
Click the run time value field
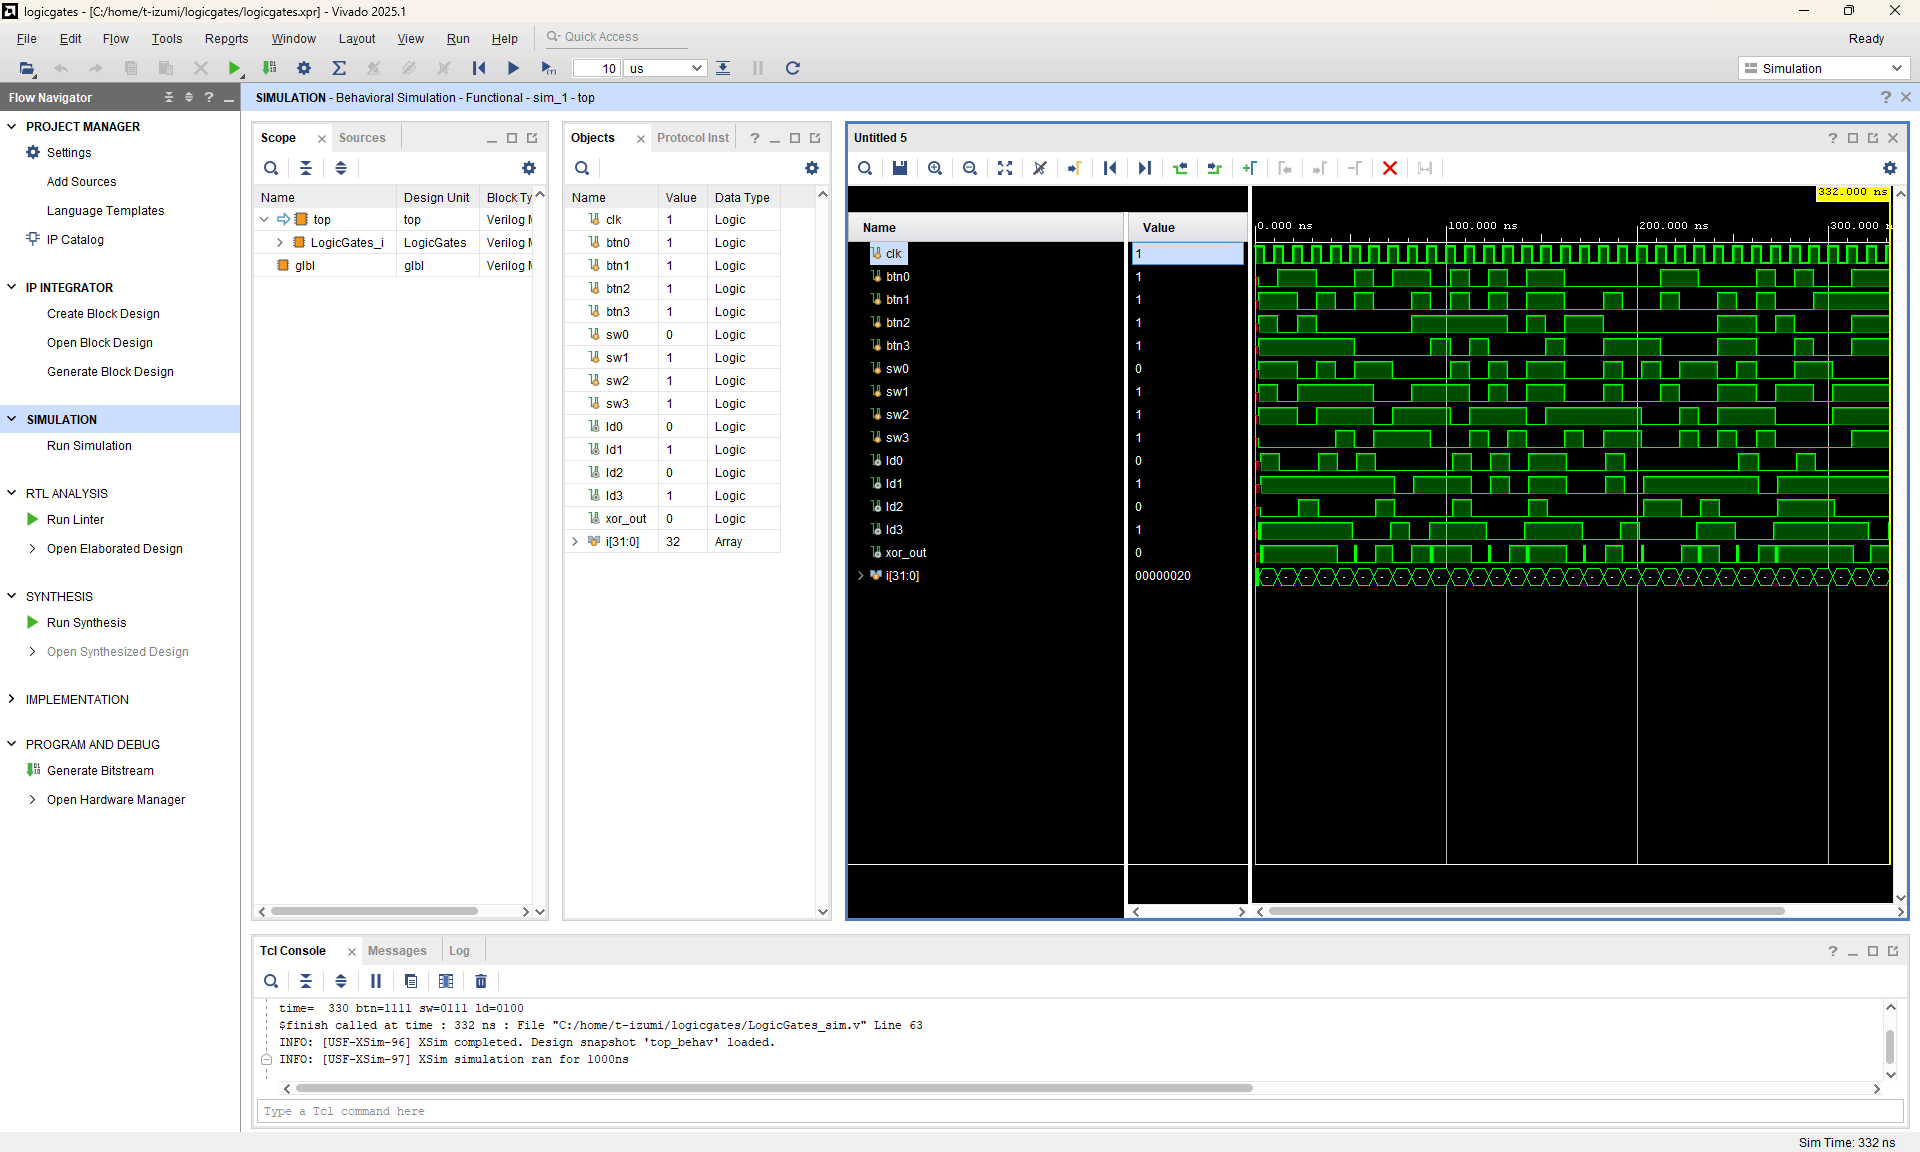[597, 68]
